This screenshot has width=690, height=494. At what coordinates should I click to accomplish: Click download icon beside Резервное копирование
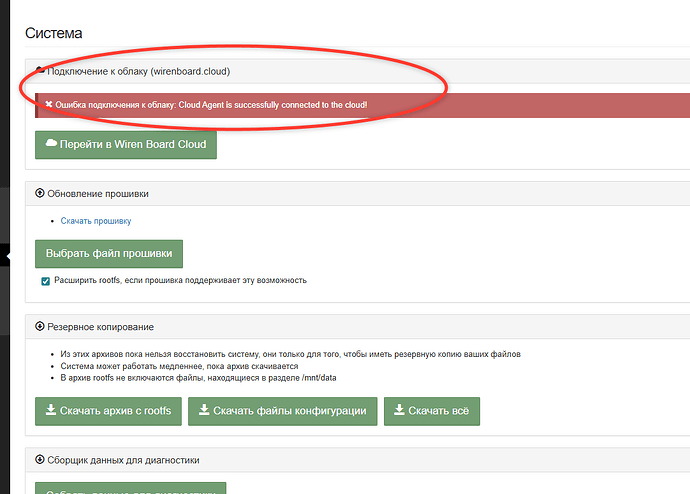click(40, 326)
